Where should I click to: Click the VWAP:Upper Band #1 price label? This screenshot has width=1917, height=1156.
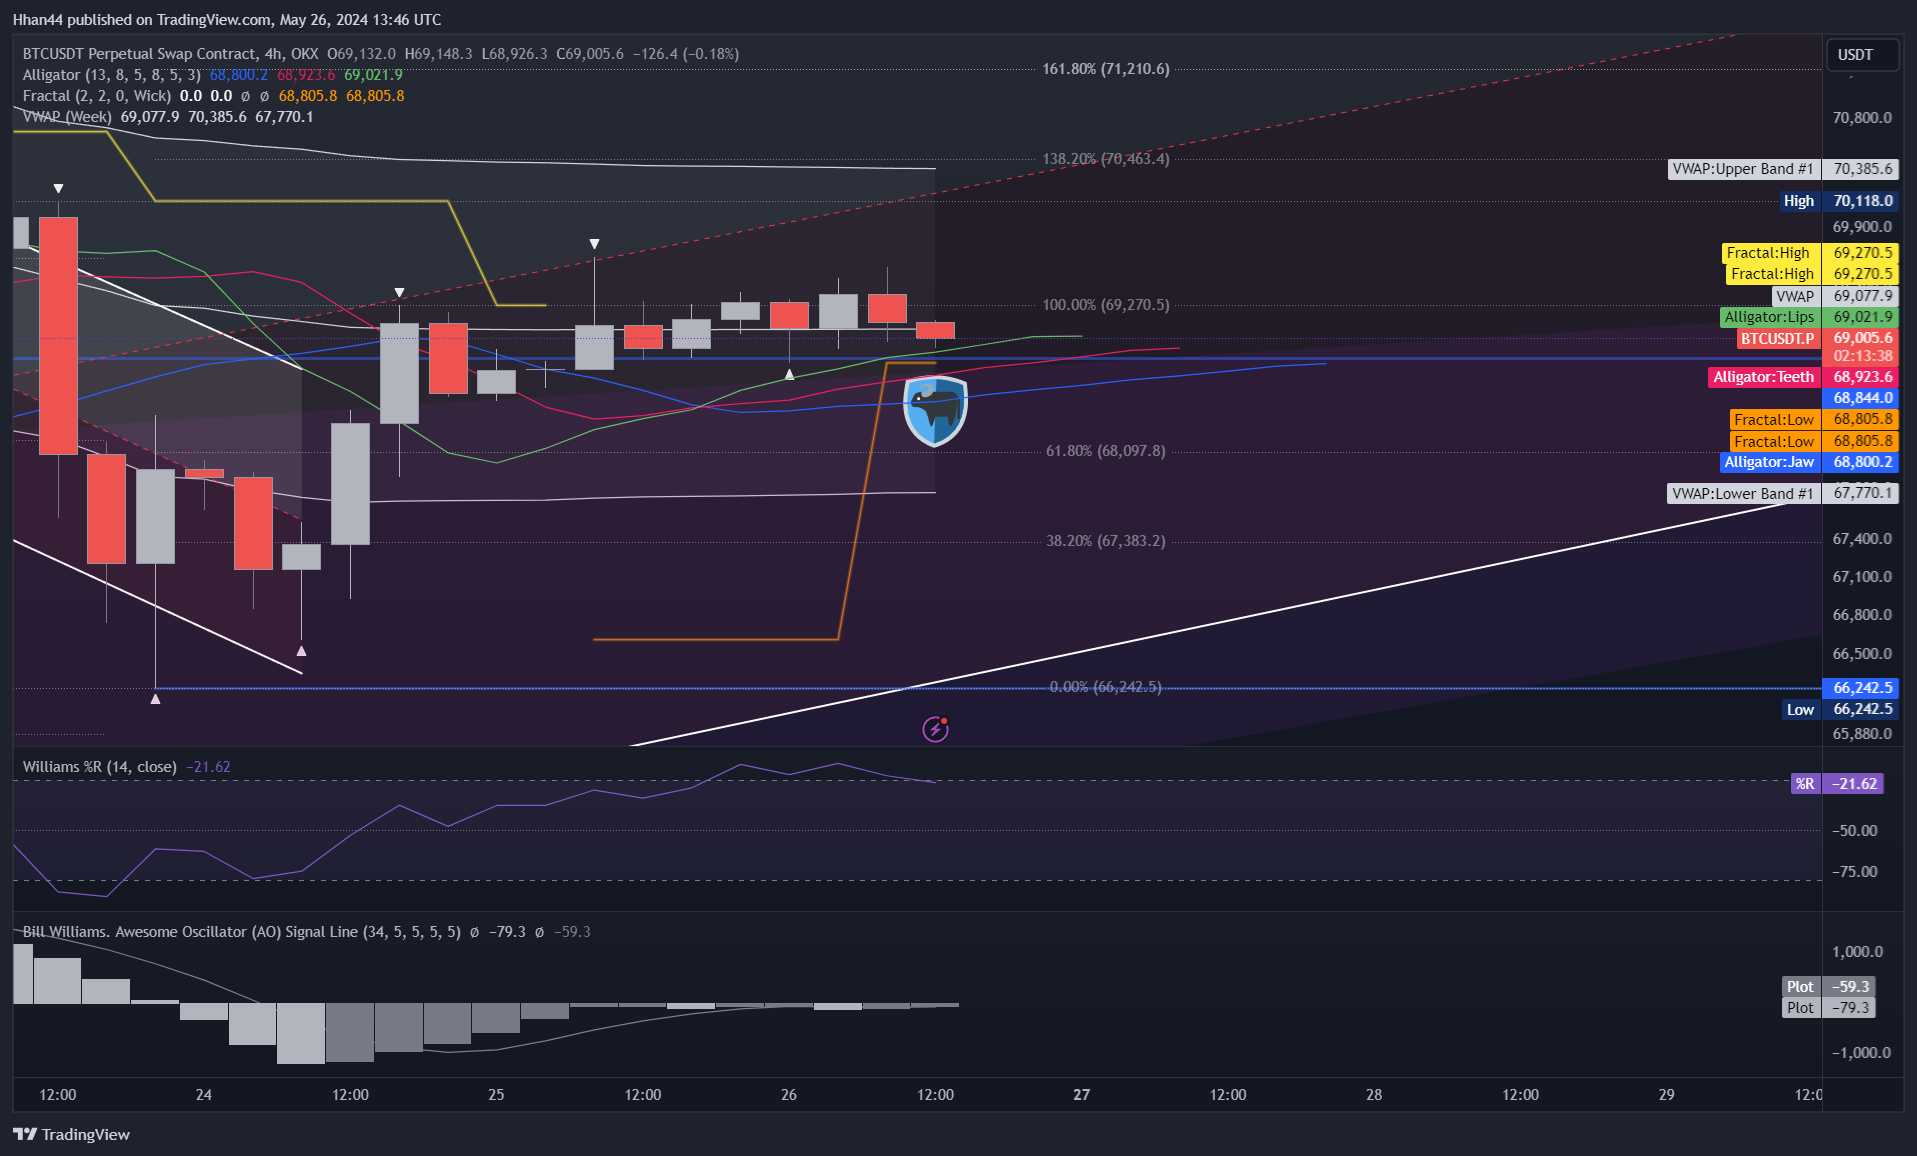click(x=1783, y=169)
